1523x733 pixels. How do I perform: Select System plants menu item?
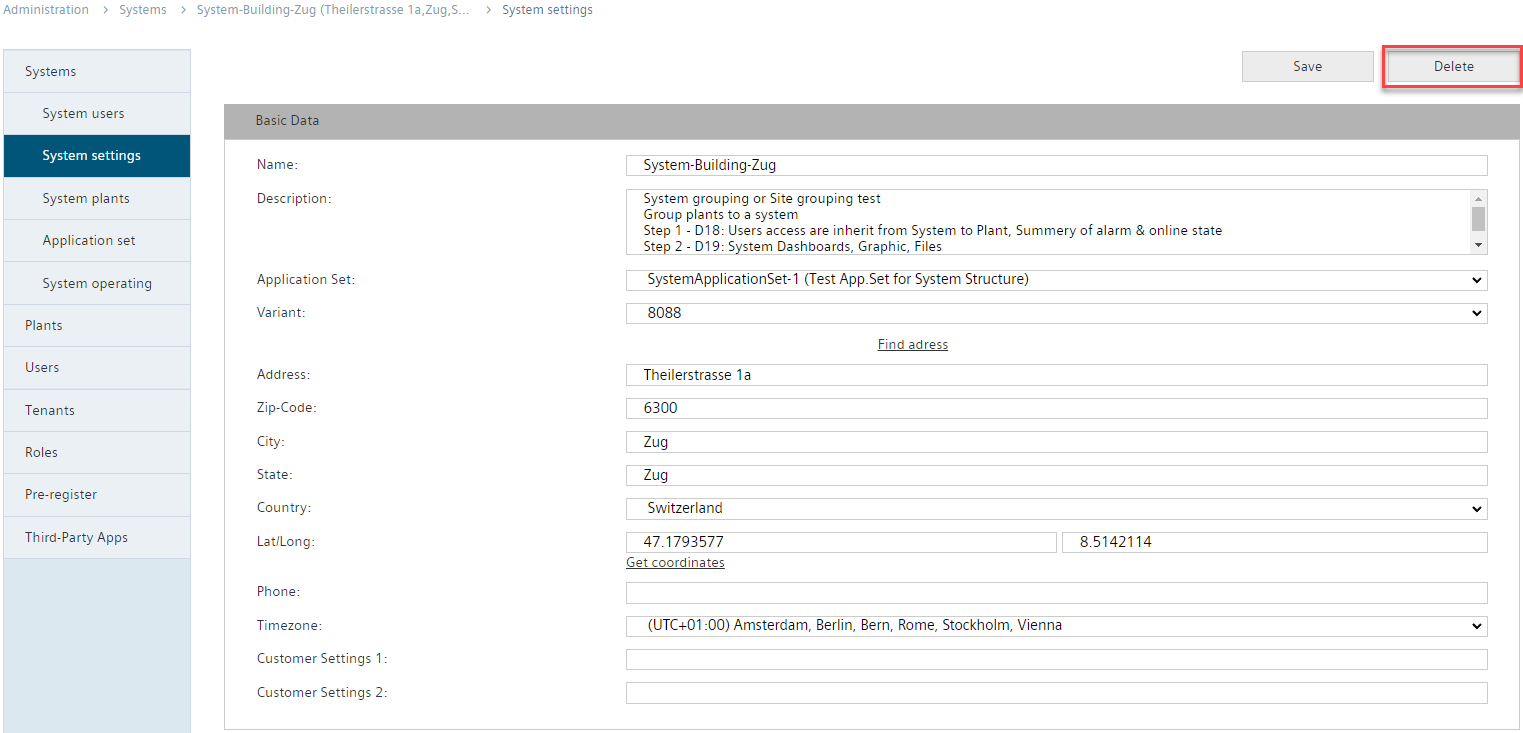(x=86, y=199)
